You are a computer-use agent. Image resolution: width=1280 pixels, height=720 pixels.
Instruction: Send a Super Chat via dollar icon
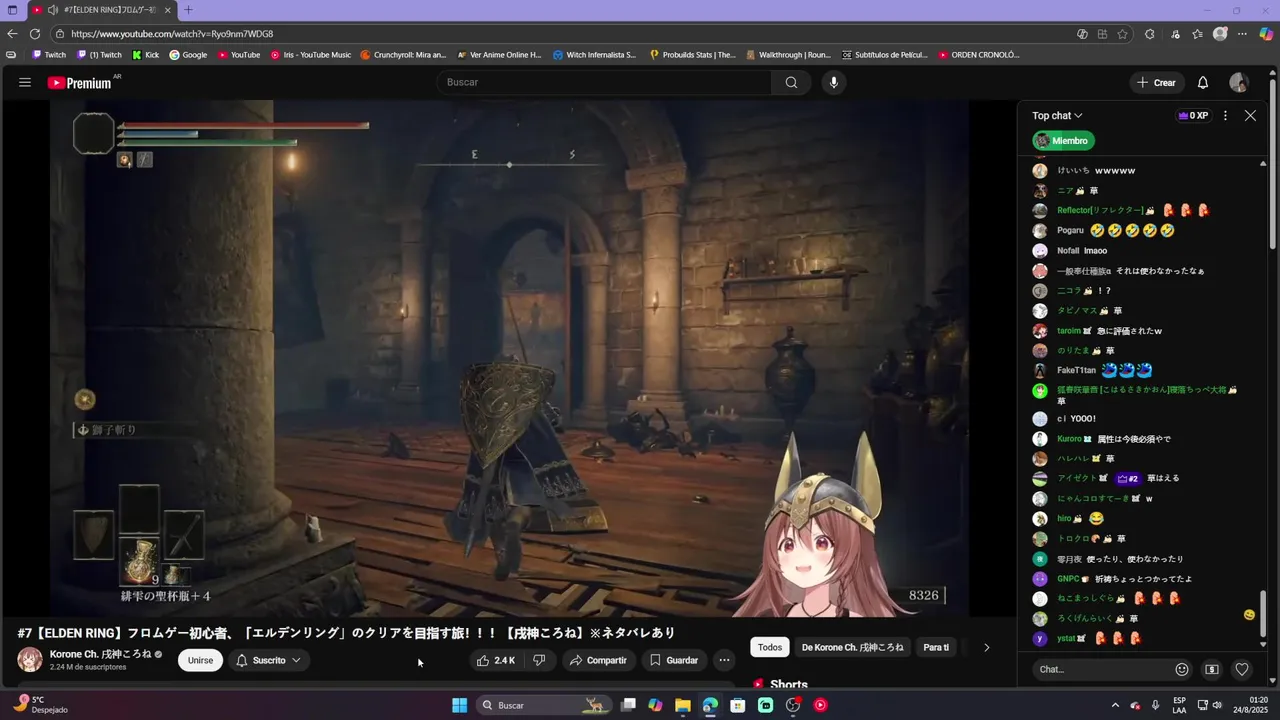point(1212,669)
